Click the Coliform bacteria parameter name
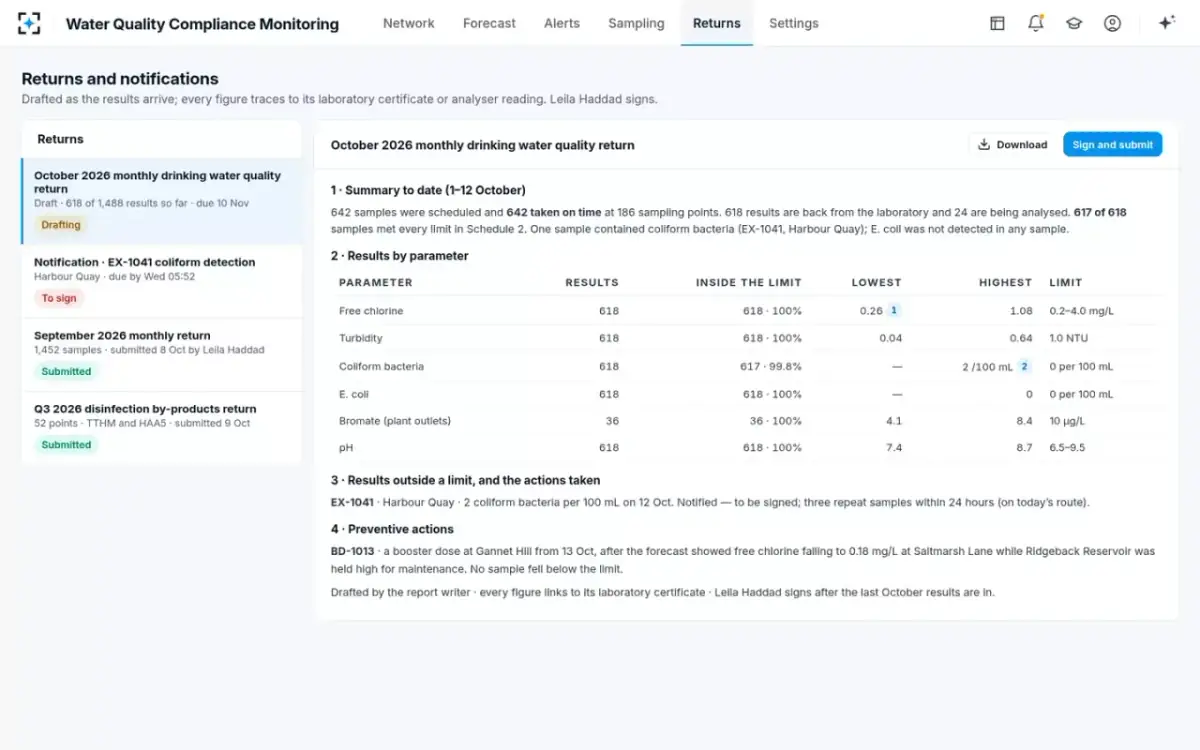 tap(381, 367)
